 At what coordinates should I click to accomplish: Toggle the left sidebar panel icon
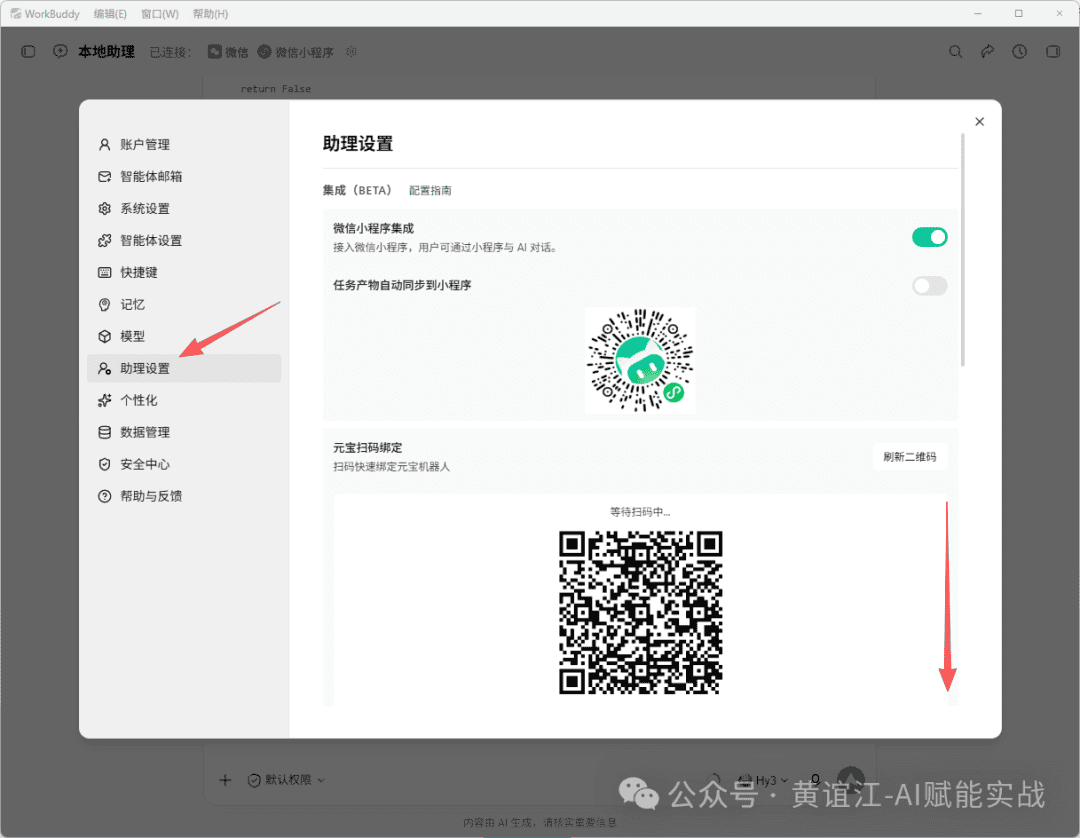click(28, 52)
